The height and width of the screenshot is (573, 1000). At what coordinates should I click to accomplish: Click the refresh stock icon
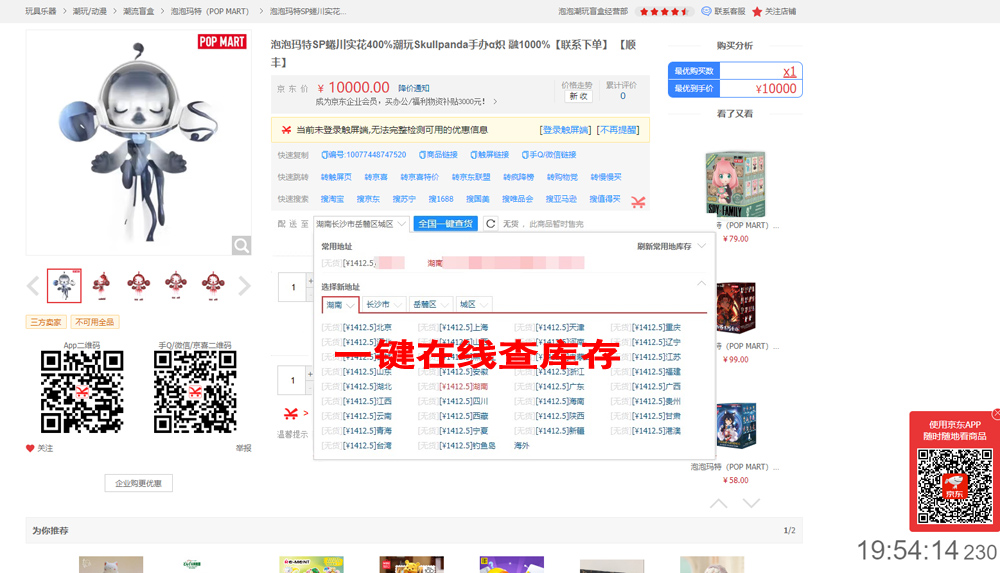pos(490,224)
